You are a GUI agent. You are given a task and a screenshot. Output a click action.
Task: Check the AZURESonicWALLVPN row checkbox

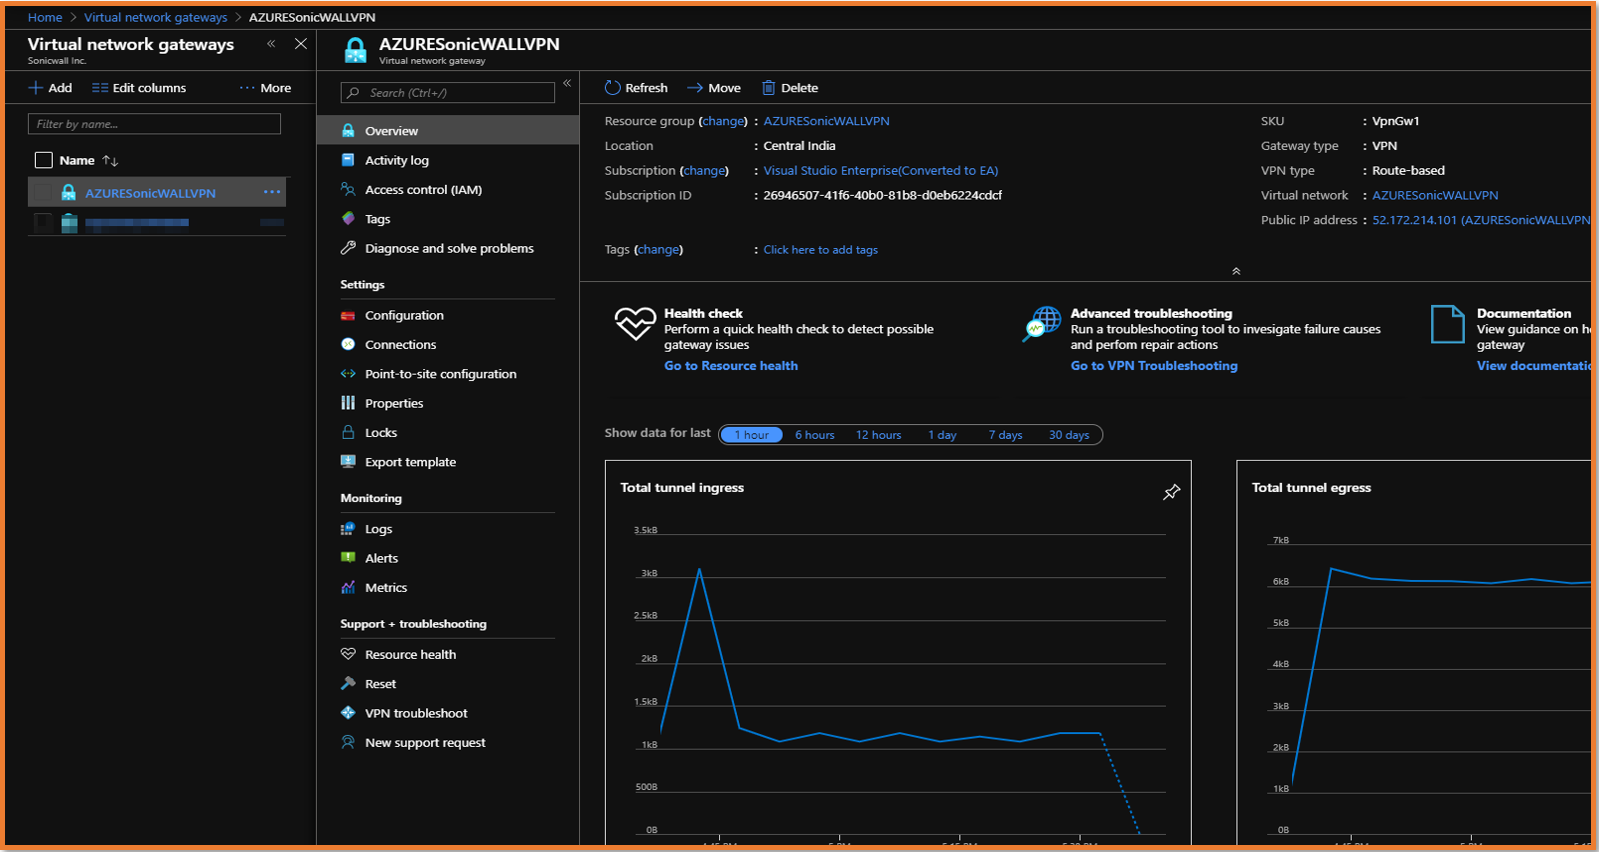[43, 192]
